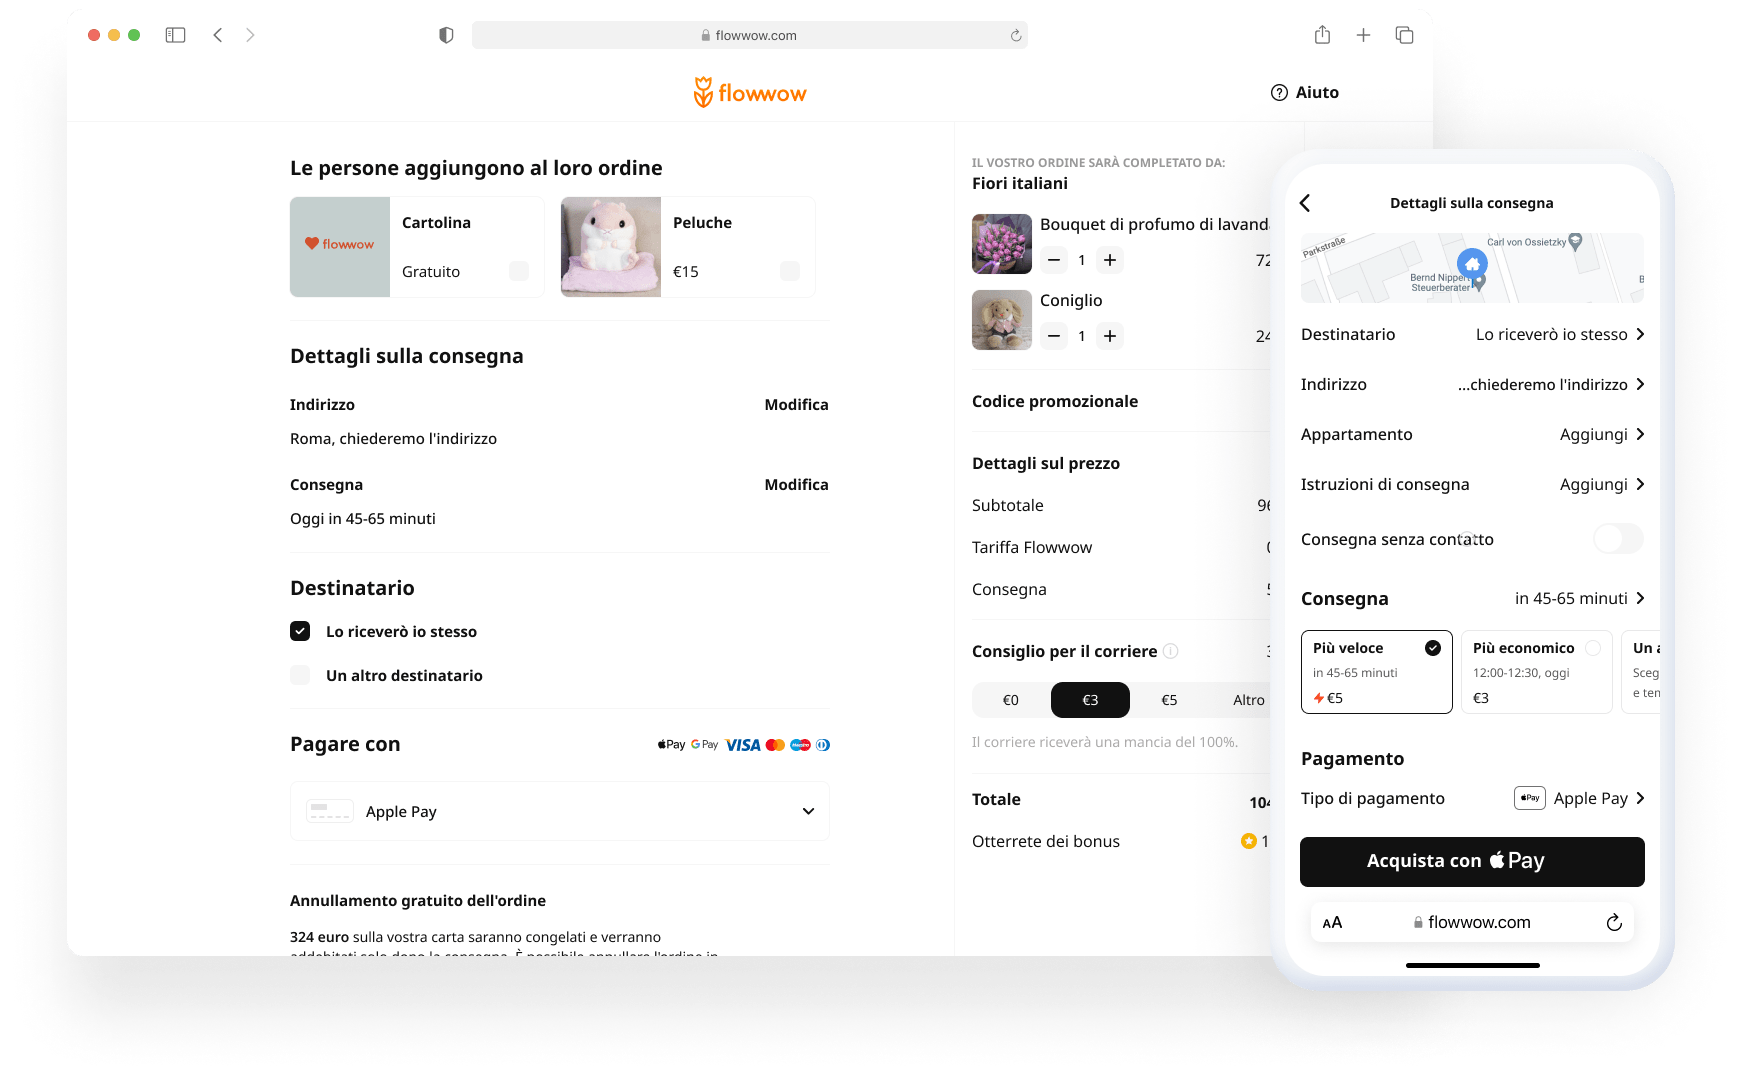1741x1081 pixels.
Task: Go back in mobile Dettagli sulla consegna
Action: pos(1305,203)
